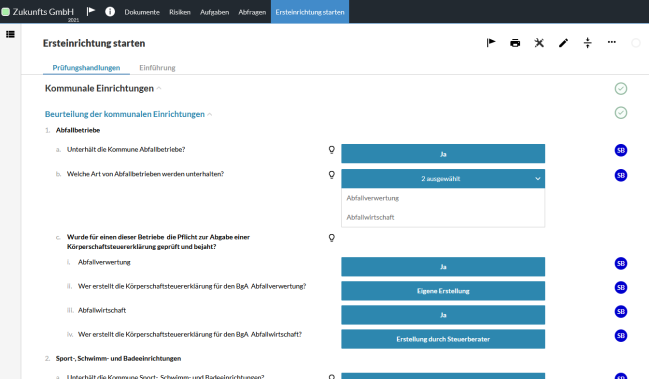Click the print icon in document toolbar
The image size is (649, 379).
coord(515,43)
